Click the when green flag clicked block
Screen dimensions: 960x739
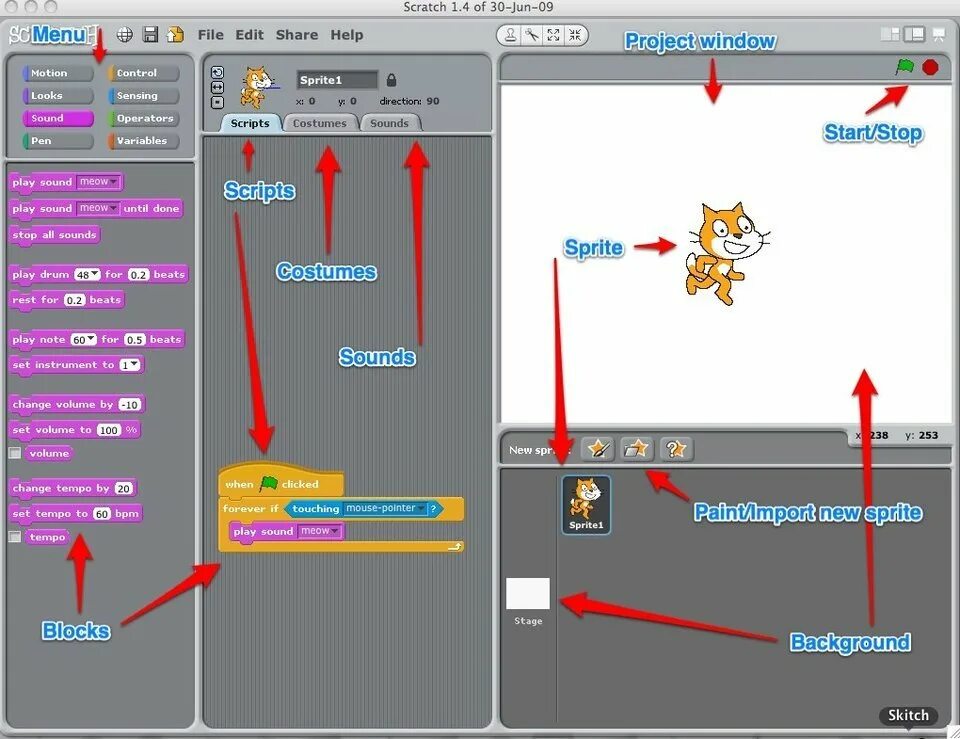(x=280, y=481)
